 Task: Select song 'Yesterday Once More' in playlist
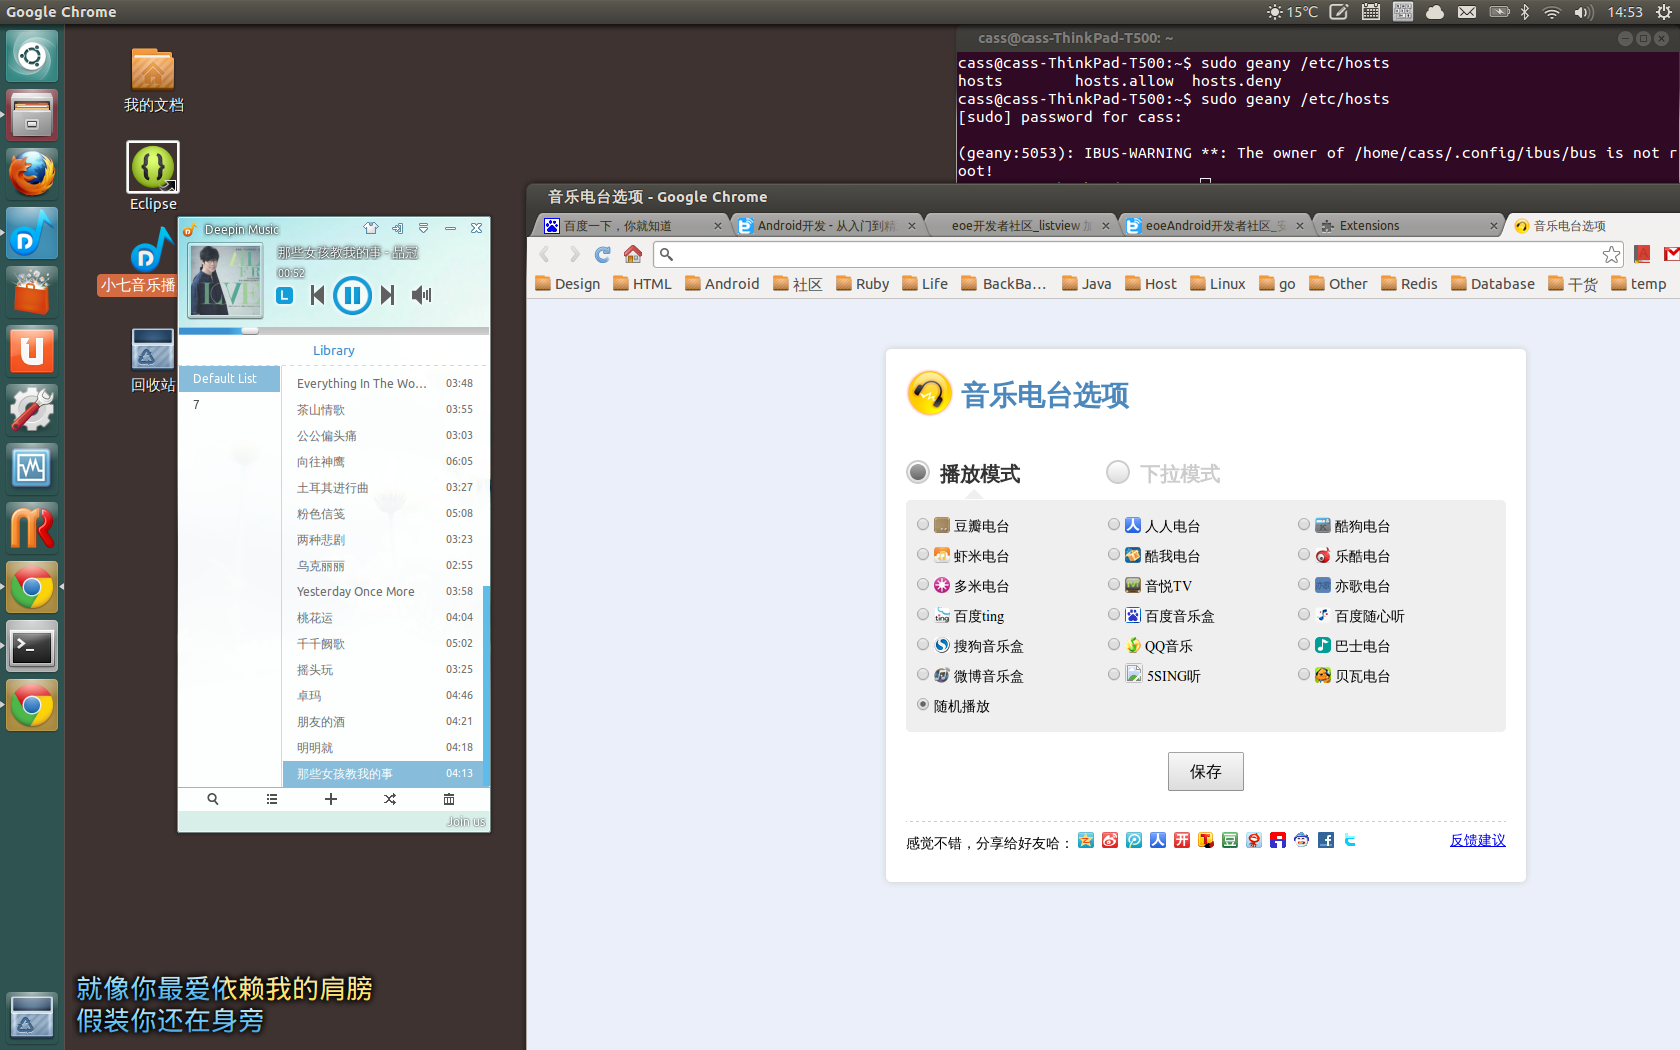(x=383, y=591)
